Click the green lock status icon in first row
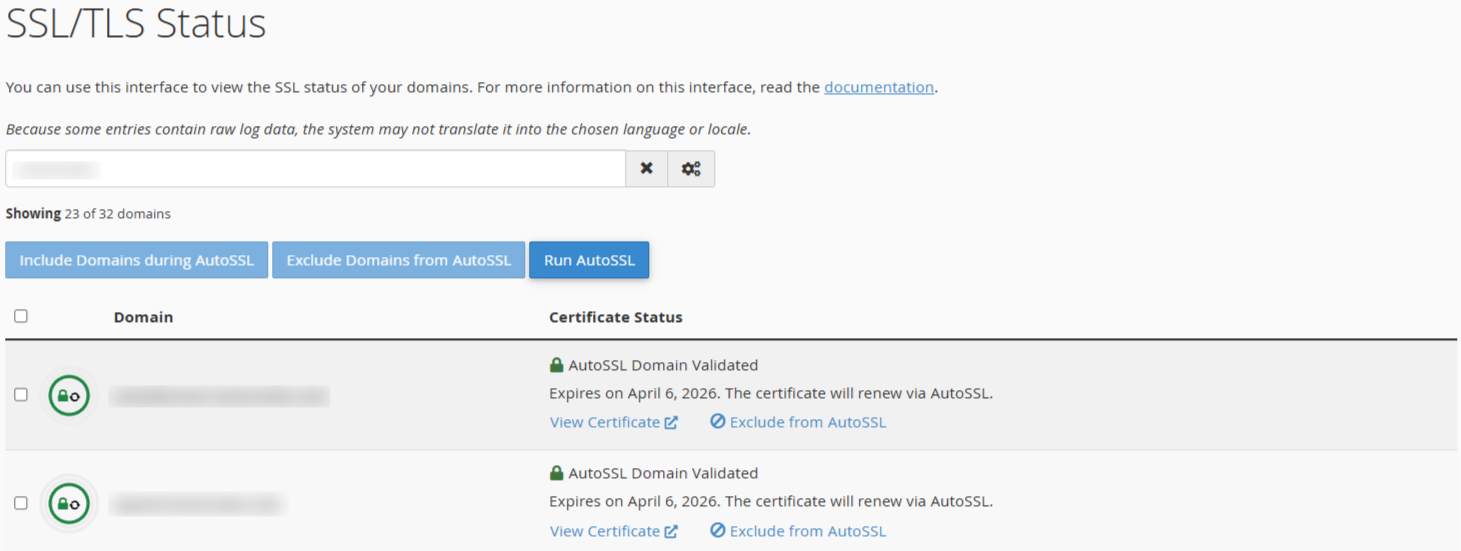 69,396
